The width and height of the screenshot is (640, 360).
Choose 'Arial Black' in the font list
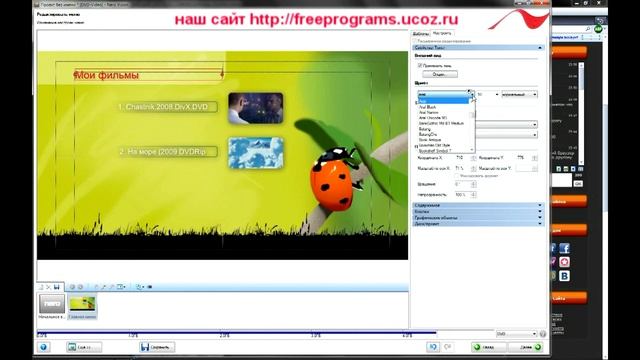427,107
